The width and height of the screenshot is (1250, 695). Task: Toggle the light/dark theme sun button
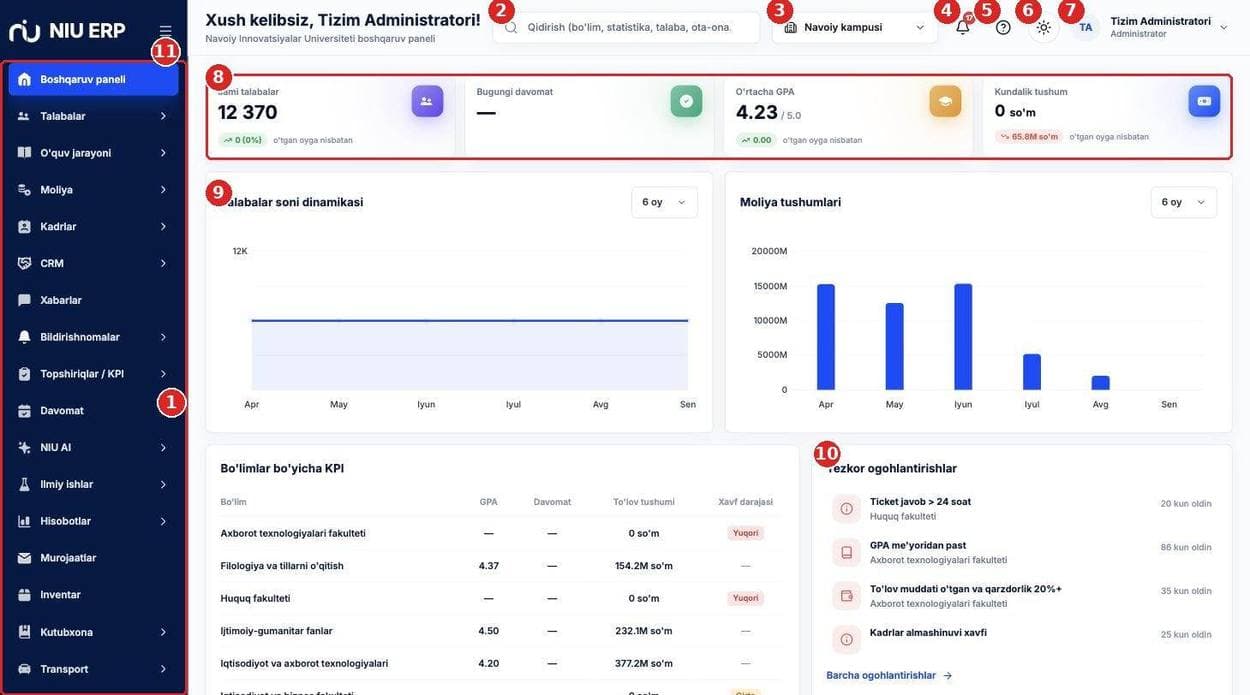[x=1043, y=27]
